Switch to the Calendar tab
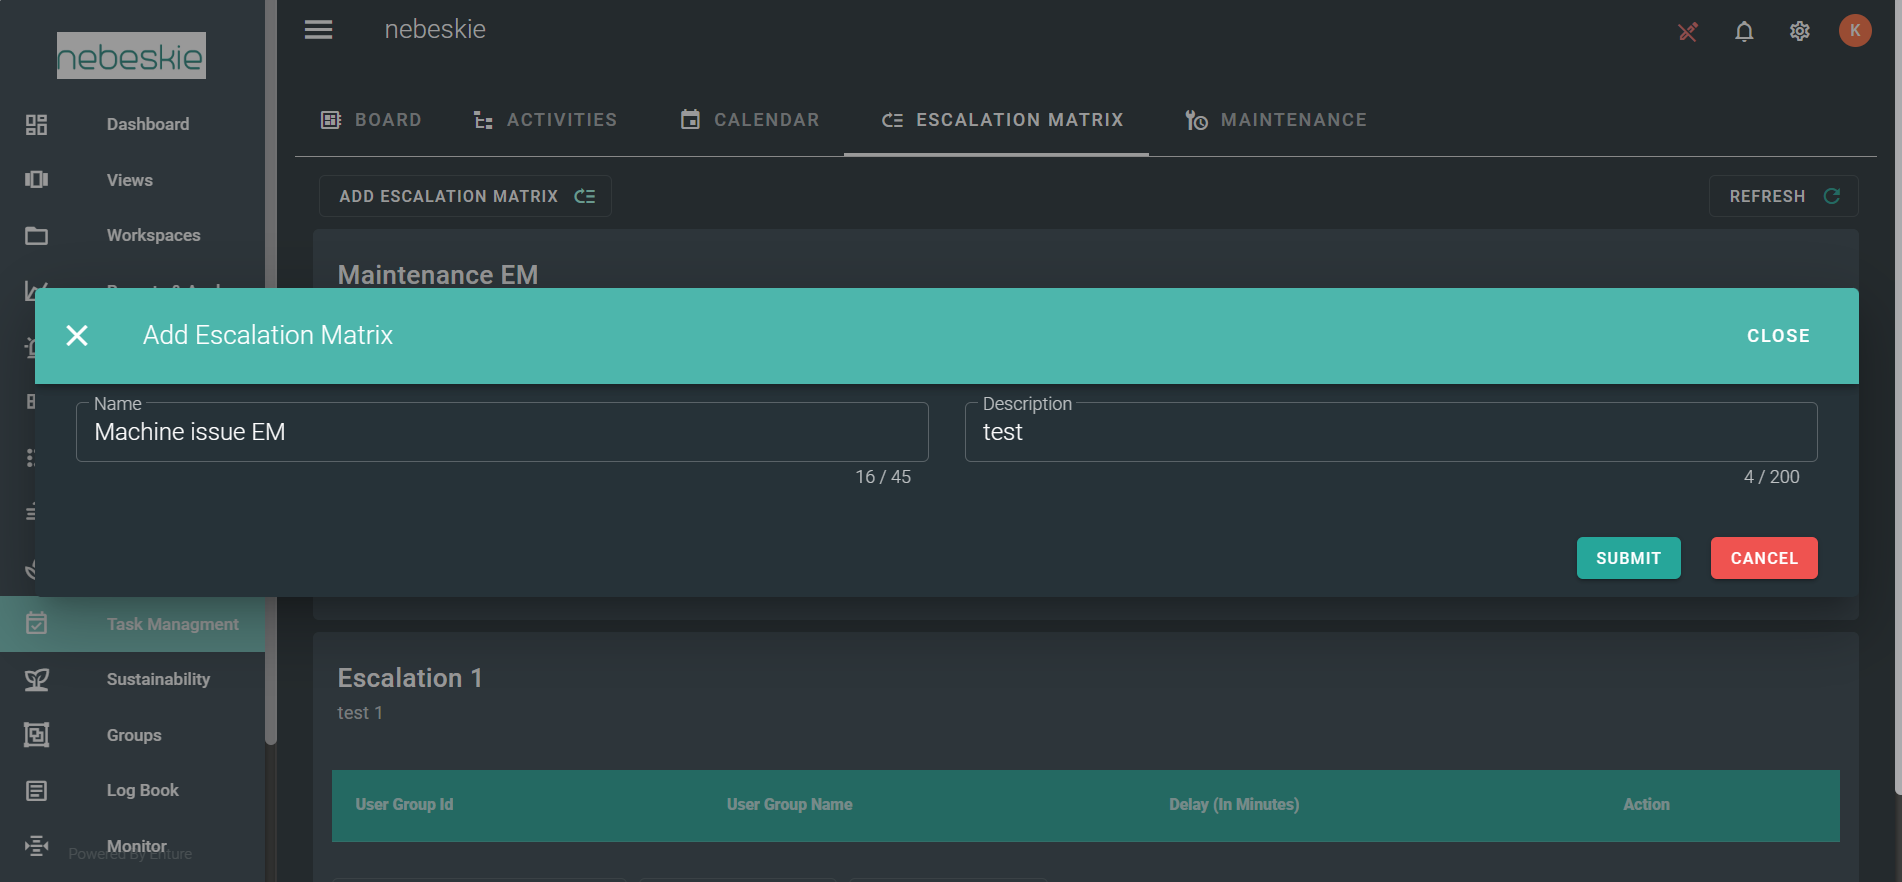The image size is (1902, 882). coord(749,120)
